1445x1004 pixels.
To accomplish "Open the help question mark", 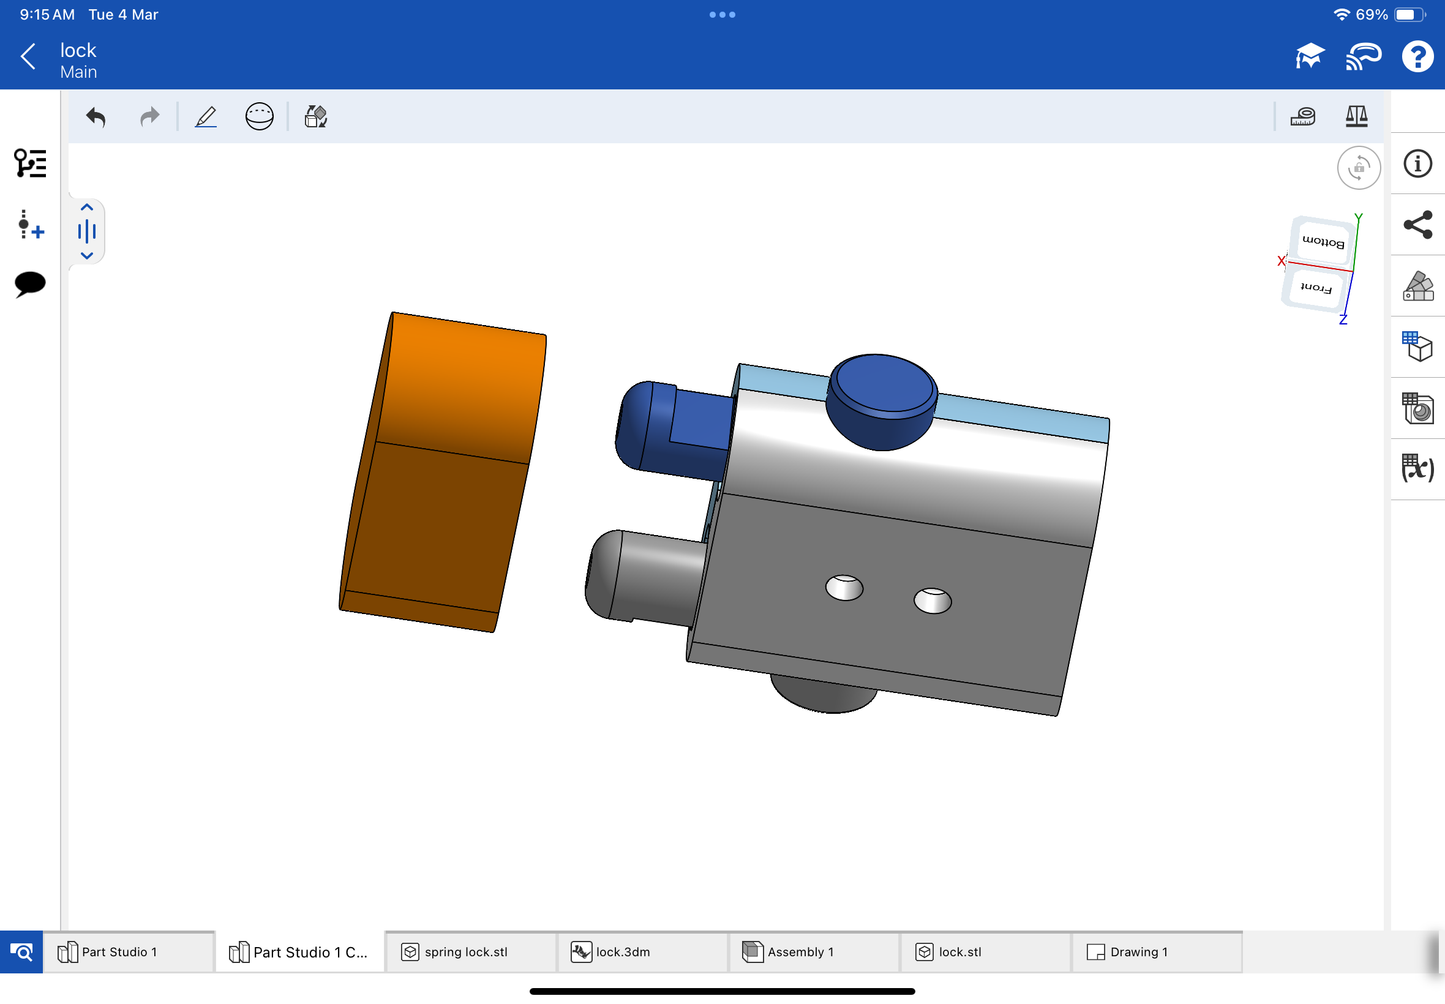I will (1417, 57).
